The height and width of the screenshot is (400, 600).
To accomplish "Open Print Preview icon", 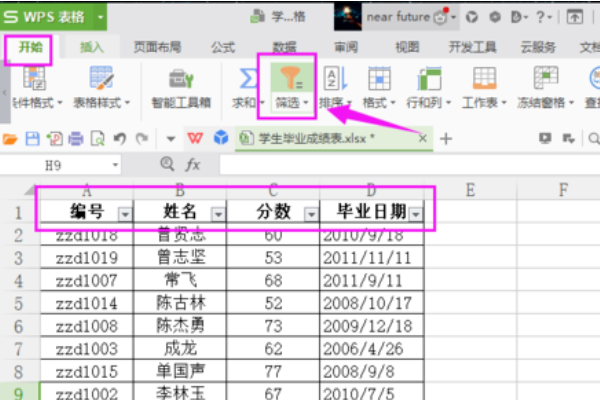I will (x=98, y=139).
